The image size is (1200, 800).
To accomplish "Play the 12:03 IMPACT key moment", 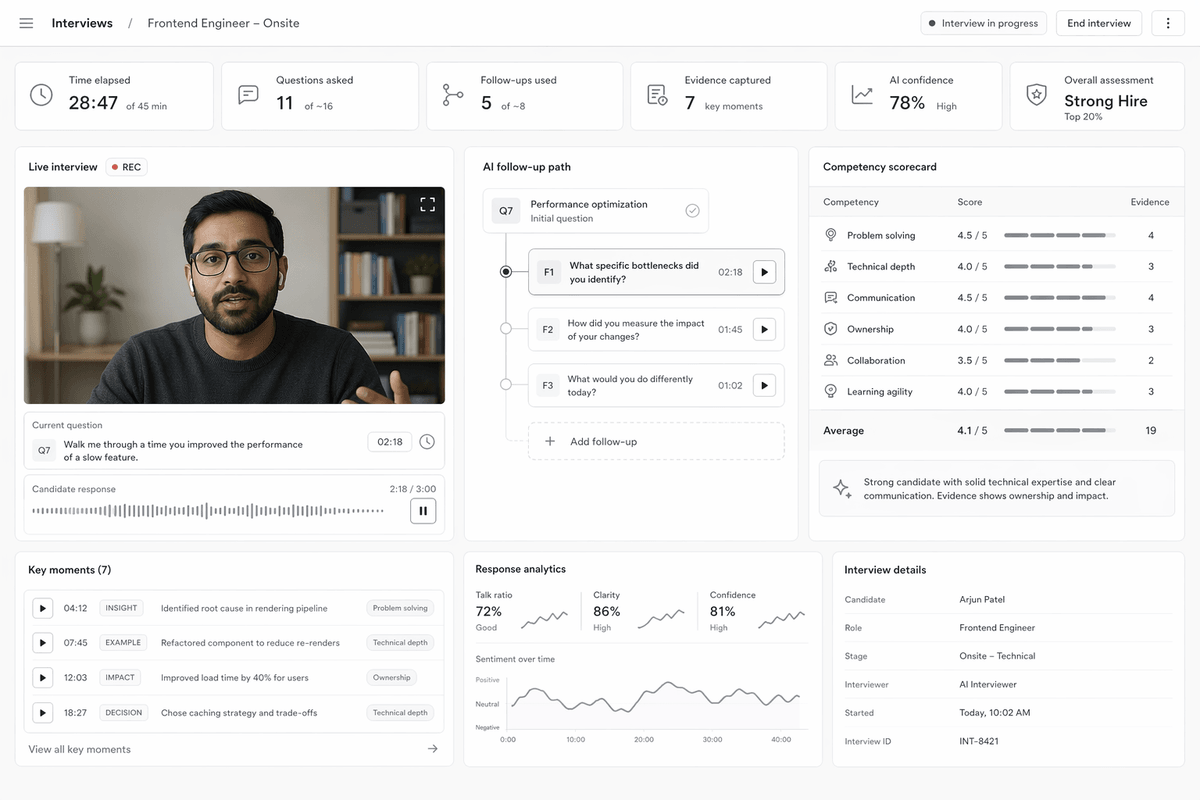I will pos(43,678).
